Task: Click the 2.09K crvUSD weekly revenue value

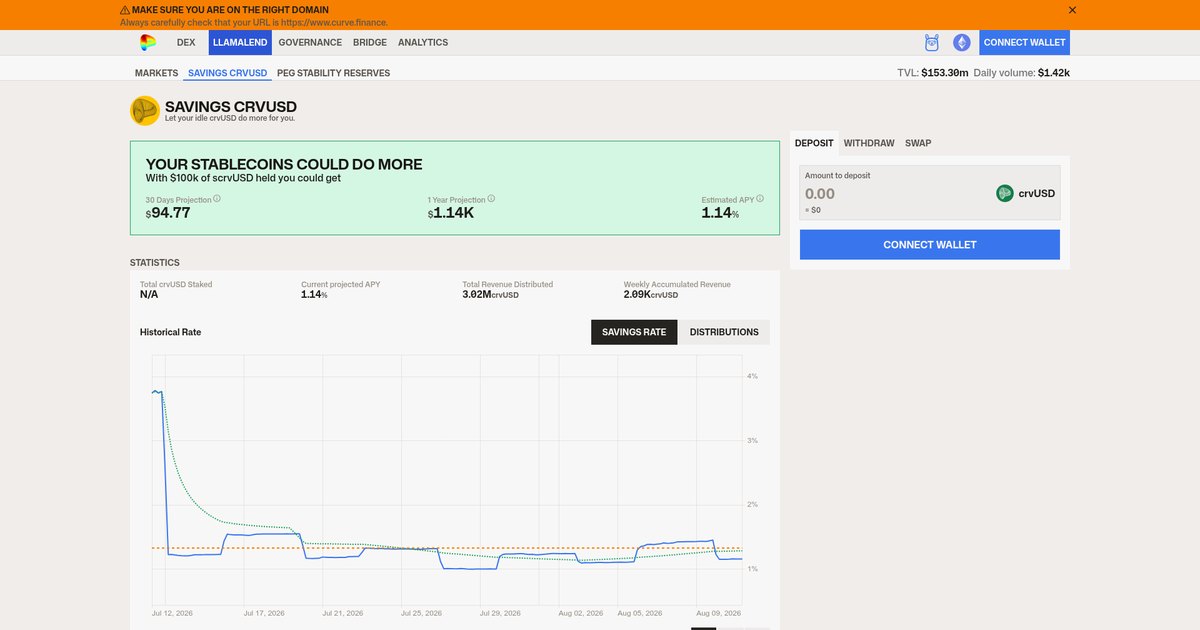Action: click(x=651, y=295)
